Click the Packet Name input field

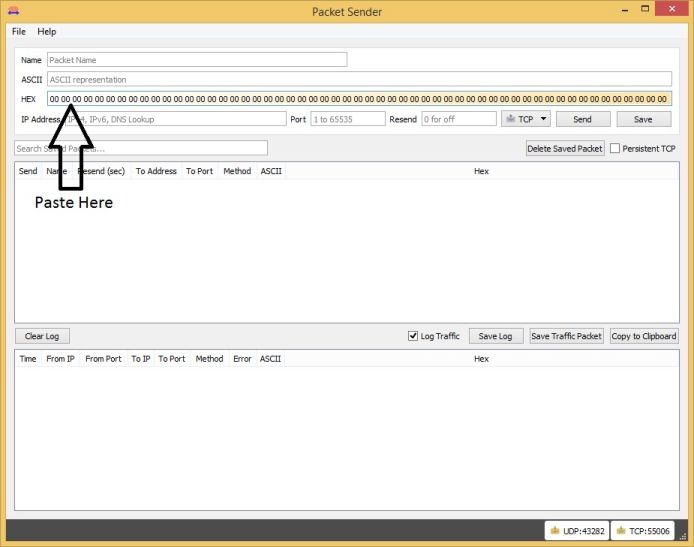tap(196, 60)
